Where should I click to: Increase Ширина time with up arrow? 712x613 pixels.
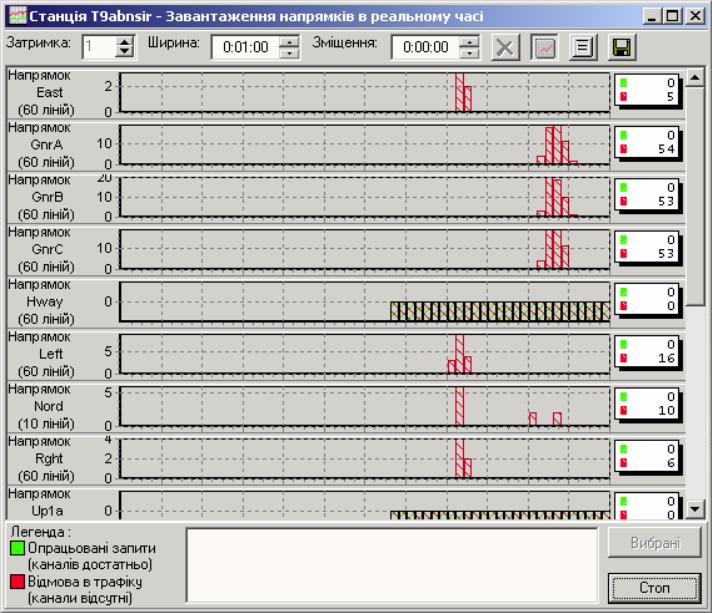(289, 42)
